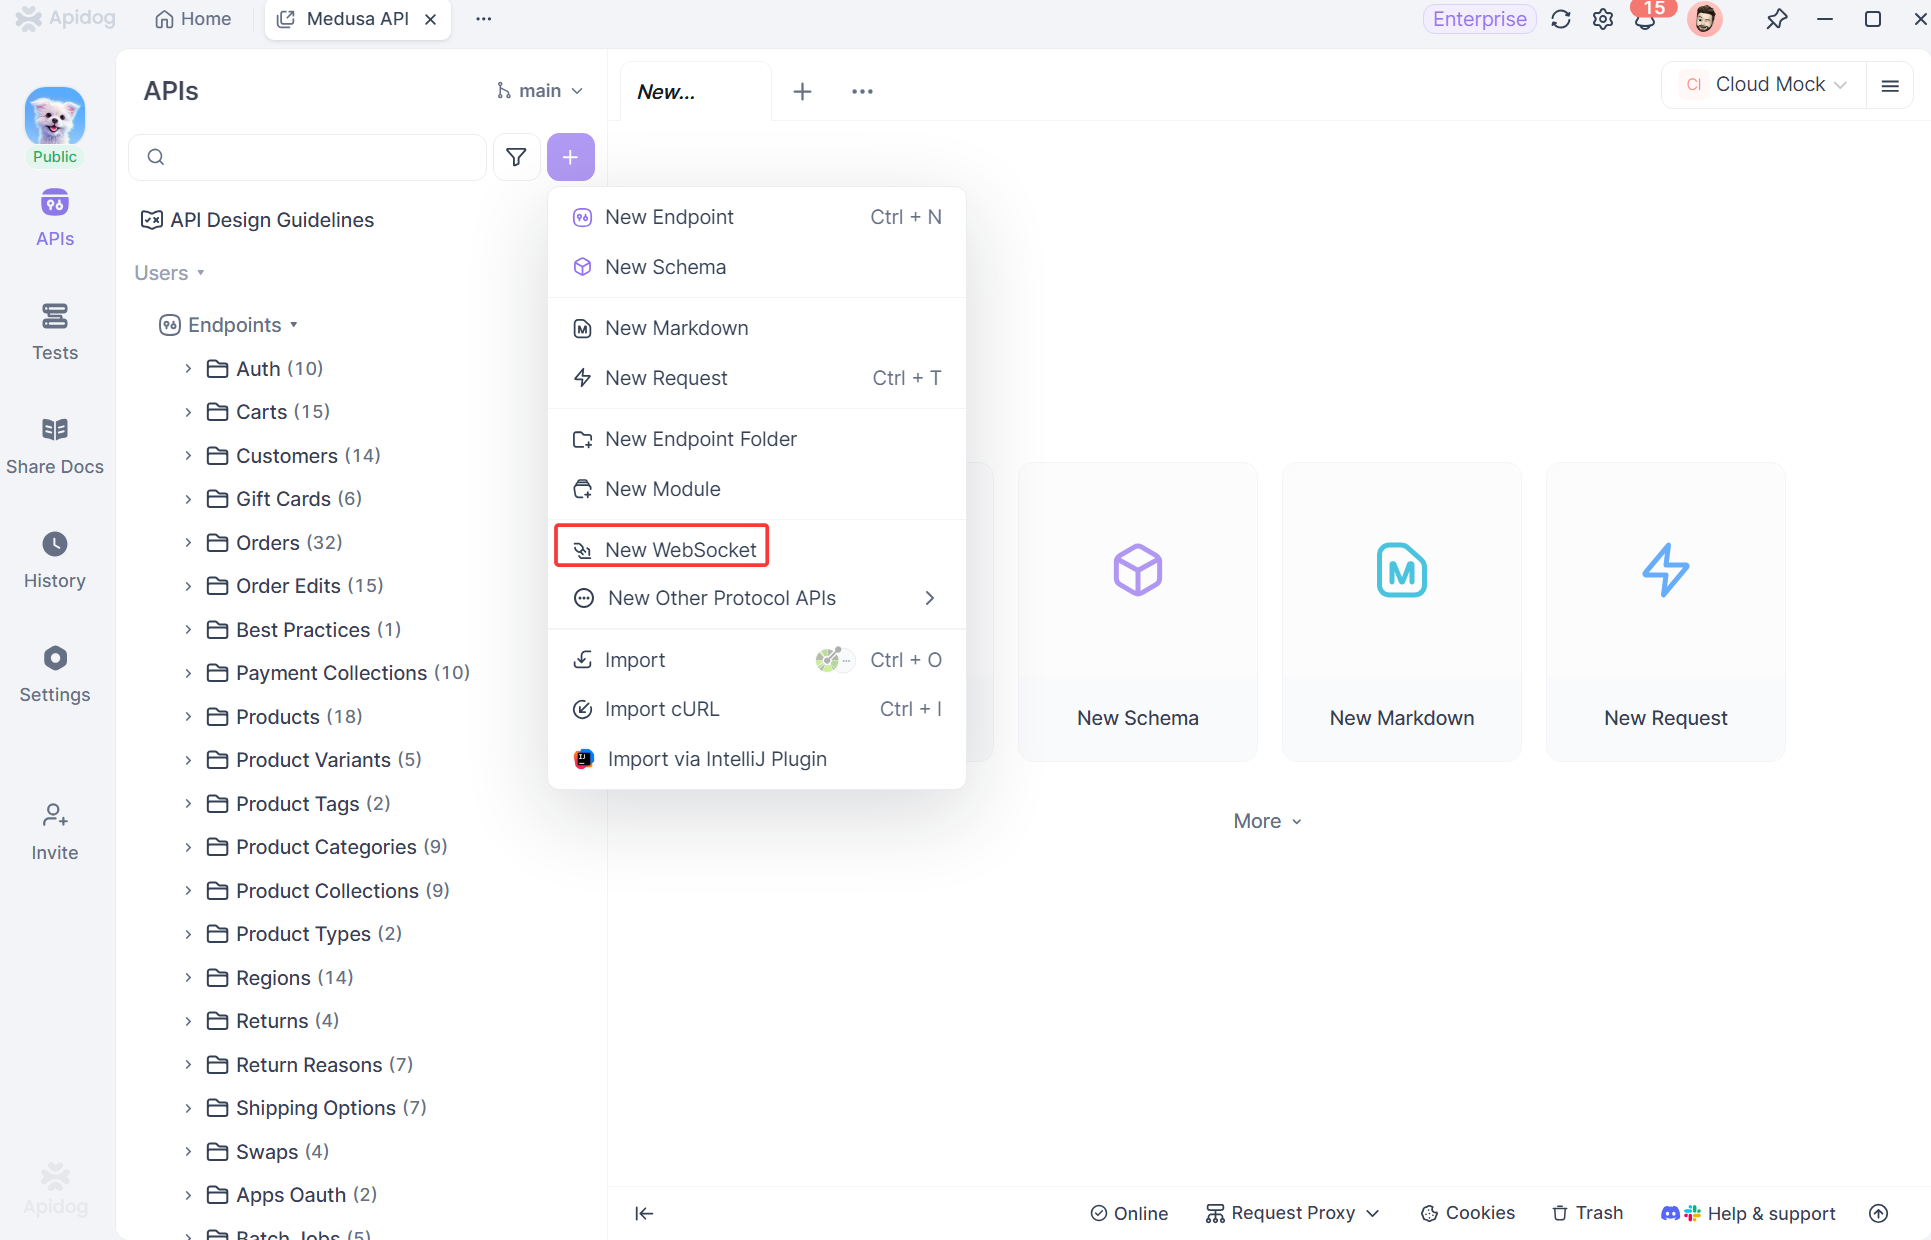Click the filter icon beside search
The width and height of the screenshot is (1931, 1240).
(x=516, y=157)
